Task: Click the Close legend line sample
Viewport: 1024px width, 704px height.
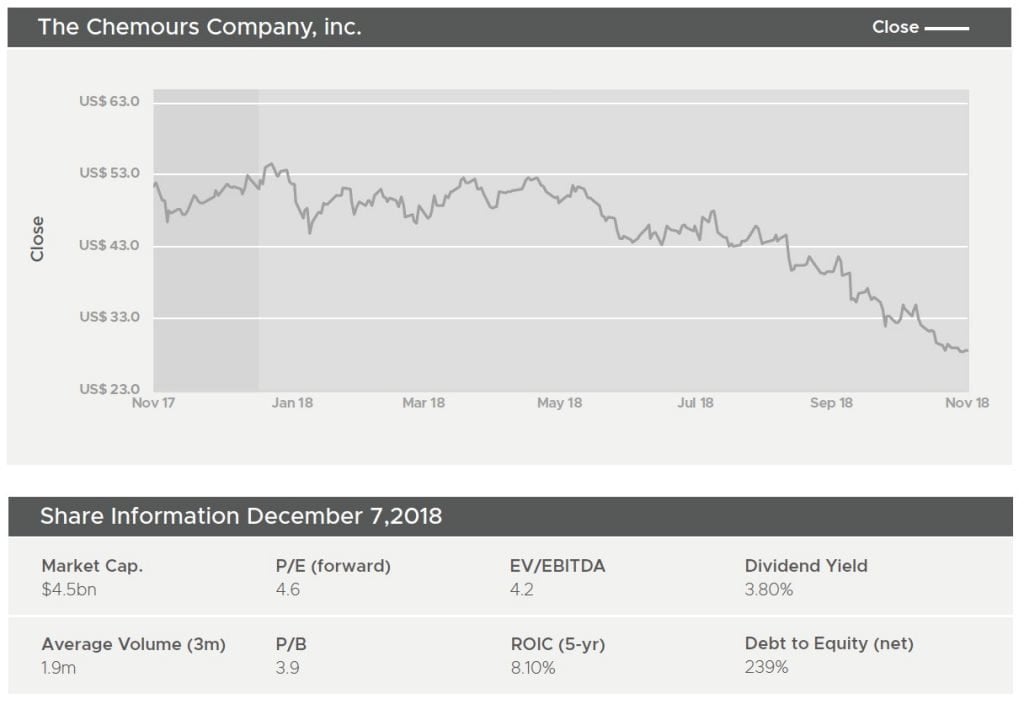Action: [x=946, y=28]
